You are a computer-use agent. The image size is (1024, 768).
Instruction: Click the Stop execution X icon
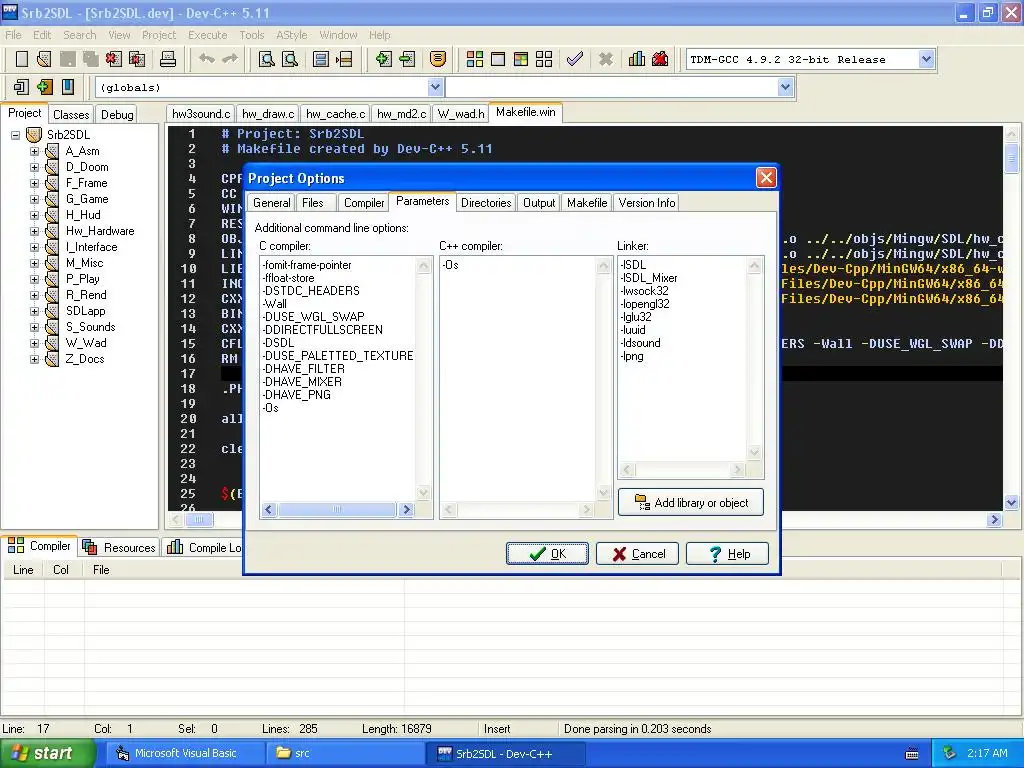pos(606,59)
